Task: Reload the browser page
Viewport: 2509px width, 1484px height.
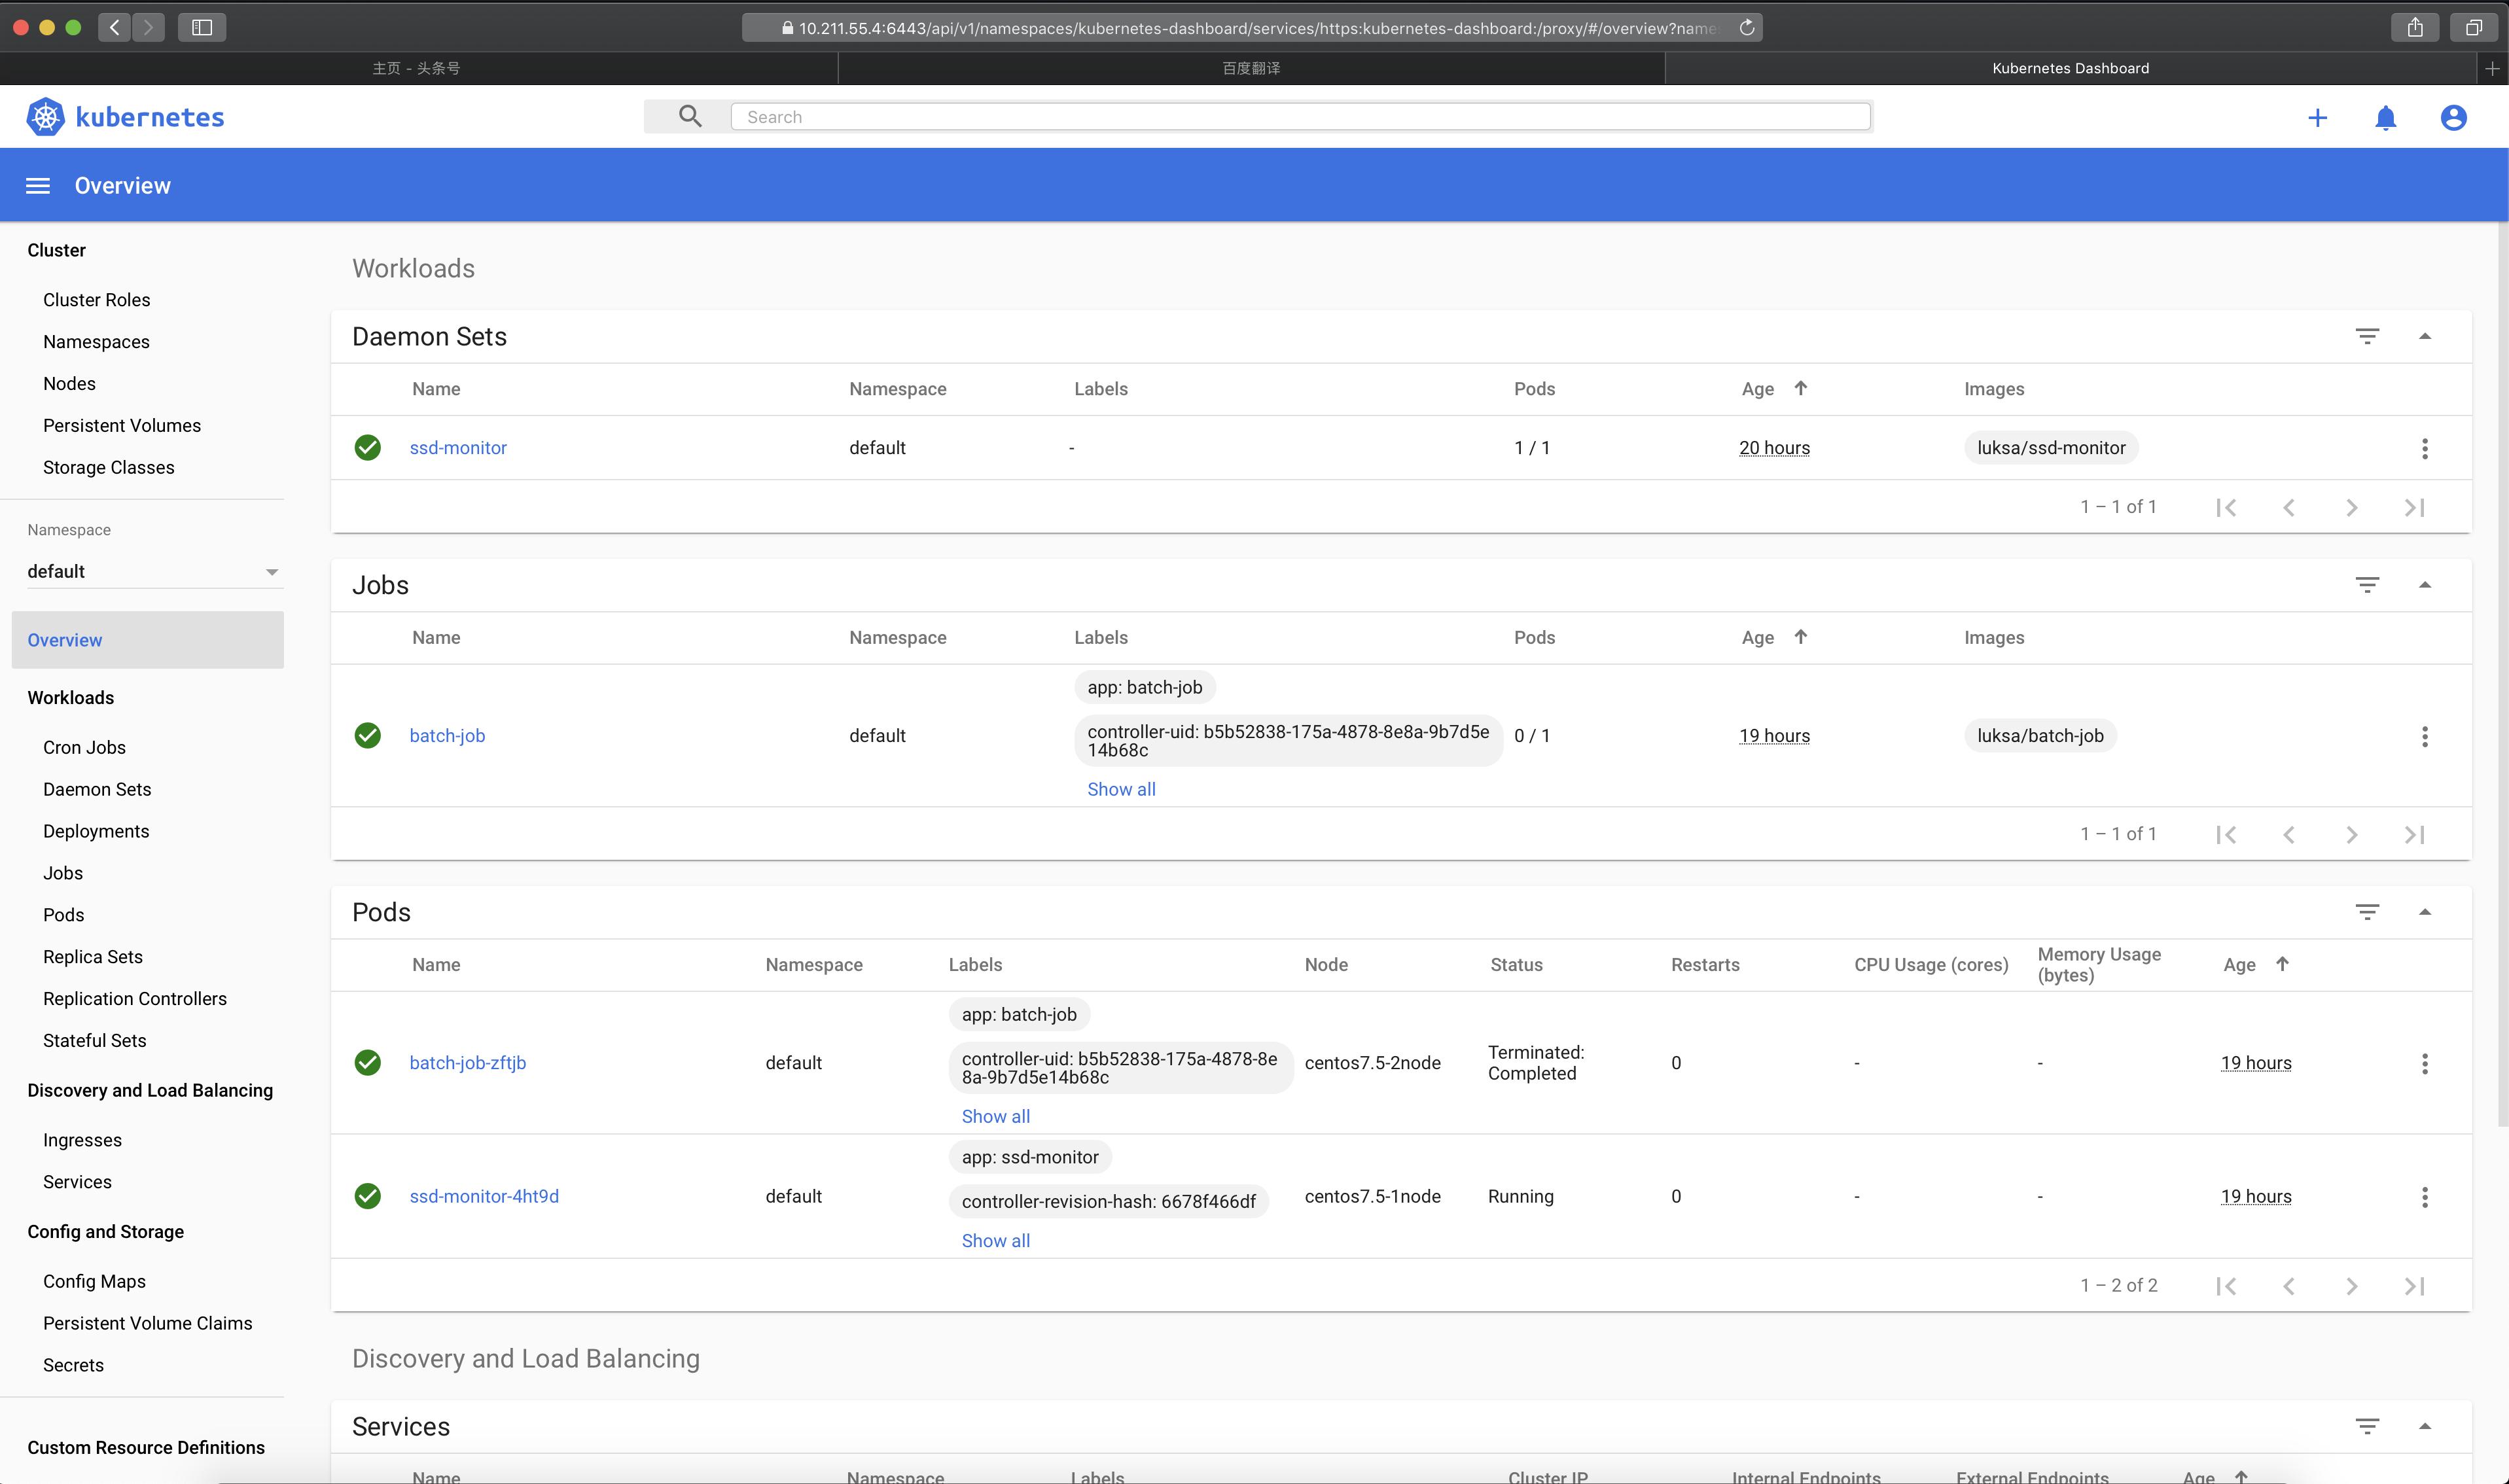Action: [x=1746, y=28]
